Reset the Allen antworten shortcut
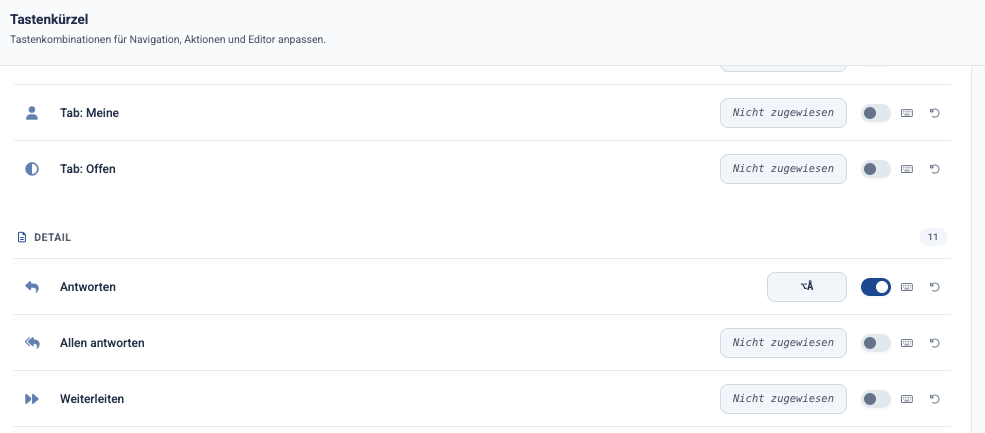Viewport: 985px width, 433px height. (x=935, y=343)
